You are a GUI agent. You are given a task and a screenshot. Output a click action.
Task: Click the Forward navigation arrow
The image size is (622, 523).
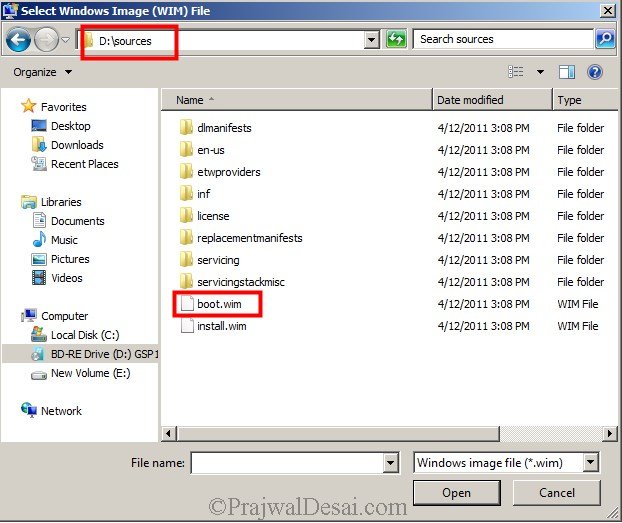46,40
